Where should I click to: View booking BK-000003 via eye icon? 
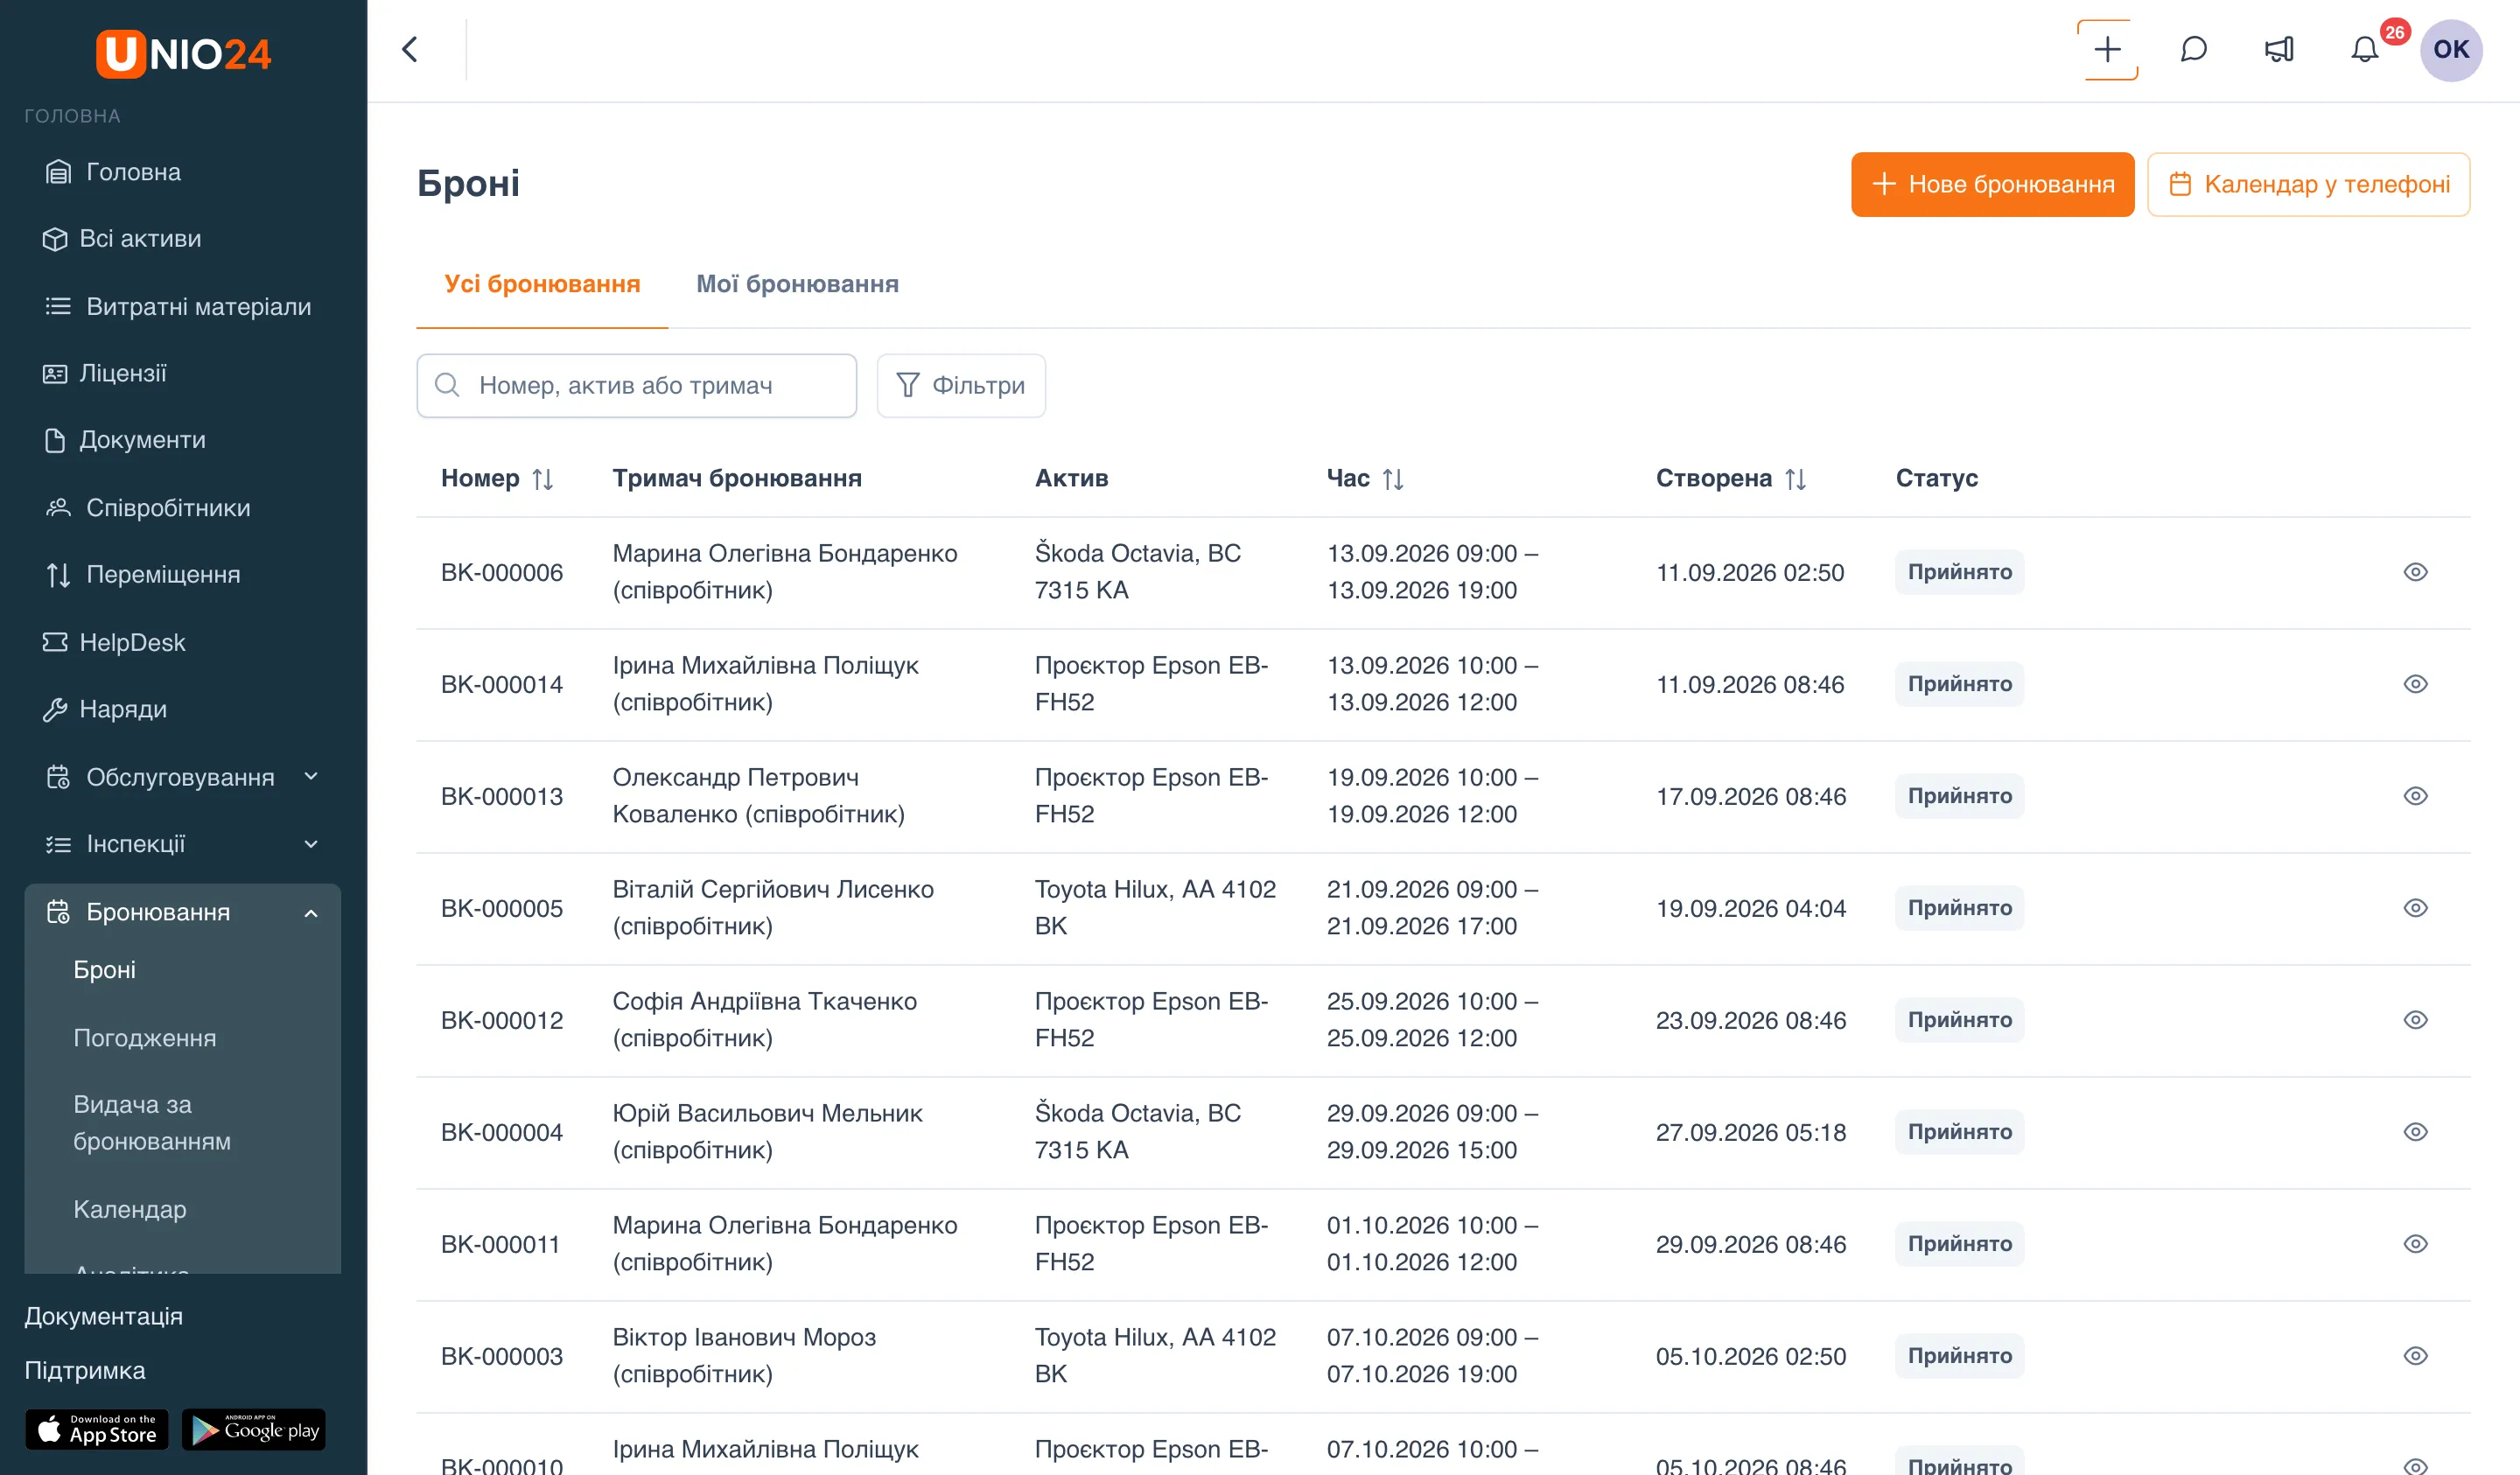[2415, 1356]
